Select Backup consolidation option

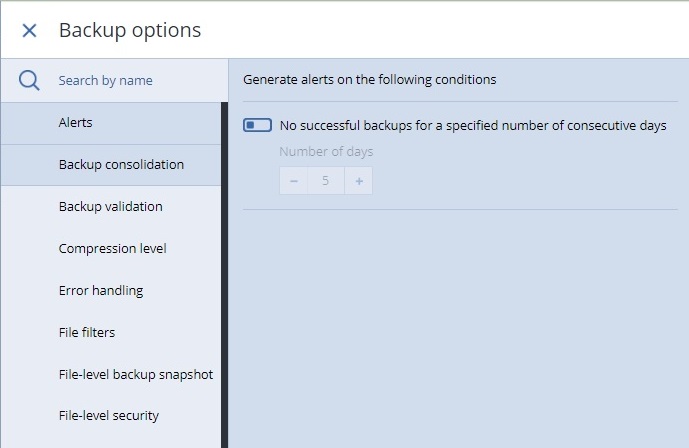111,165
